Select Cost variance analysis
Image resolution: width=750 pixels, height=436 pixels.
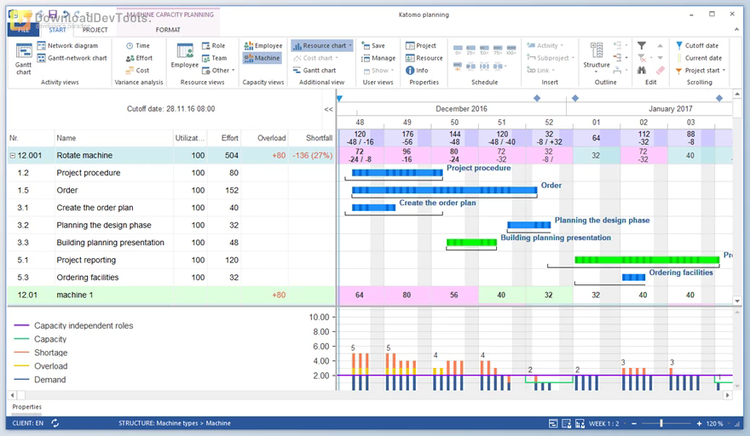[x=138, y=70]
